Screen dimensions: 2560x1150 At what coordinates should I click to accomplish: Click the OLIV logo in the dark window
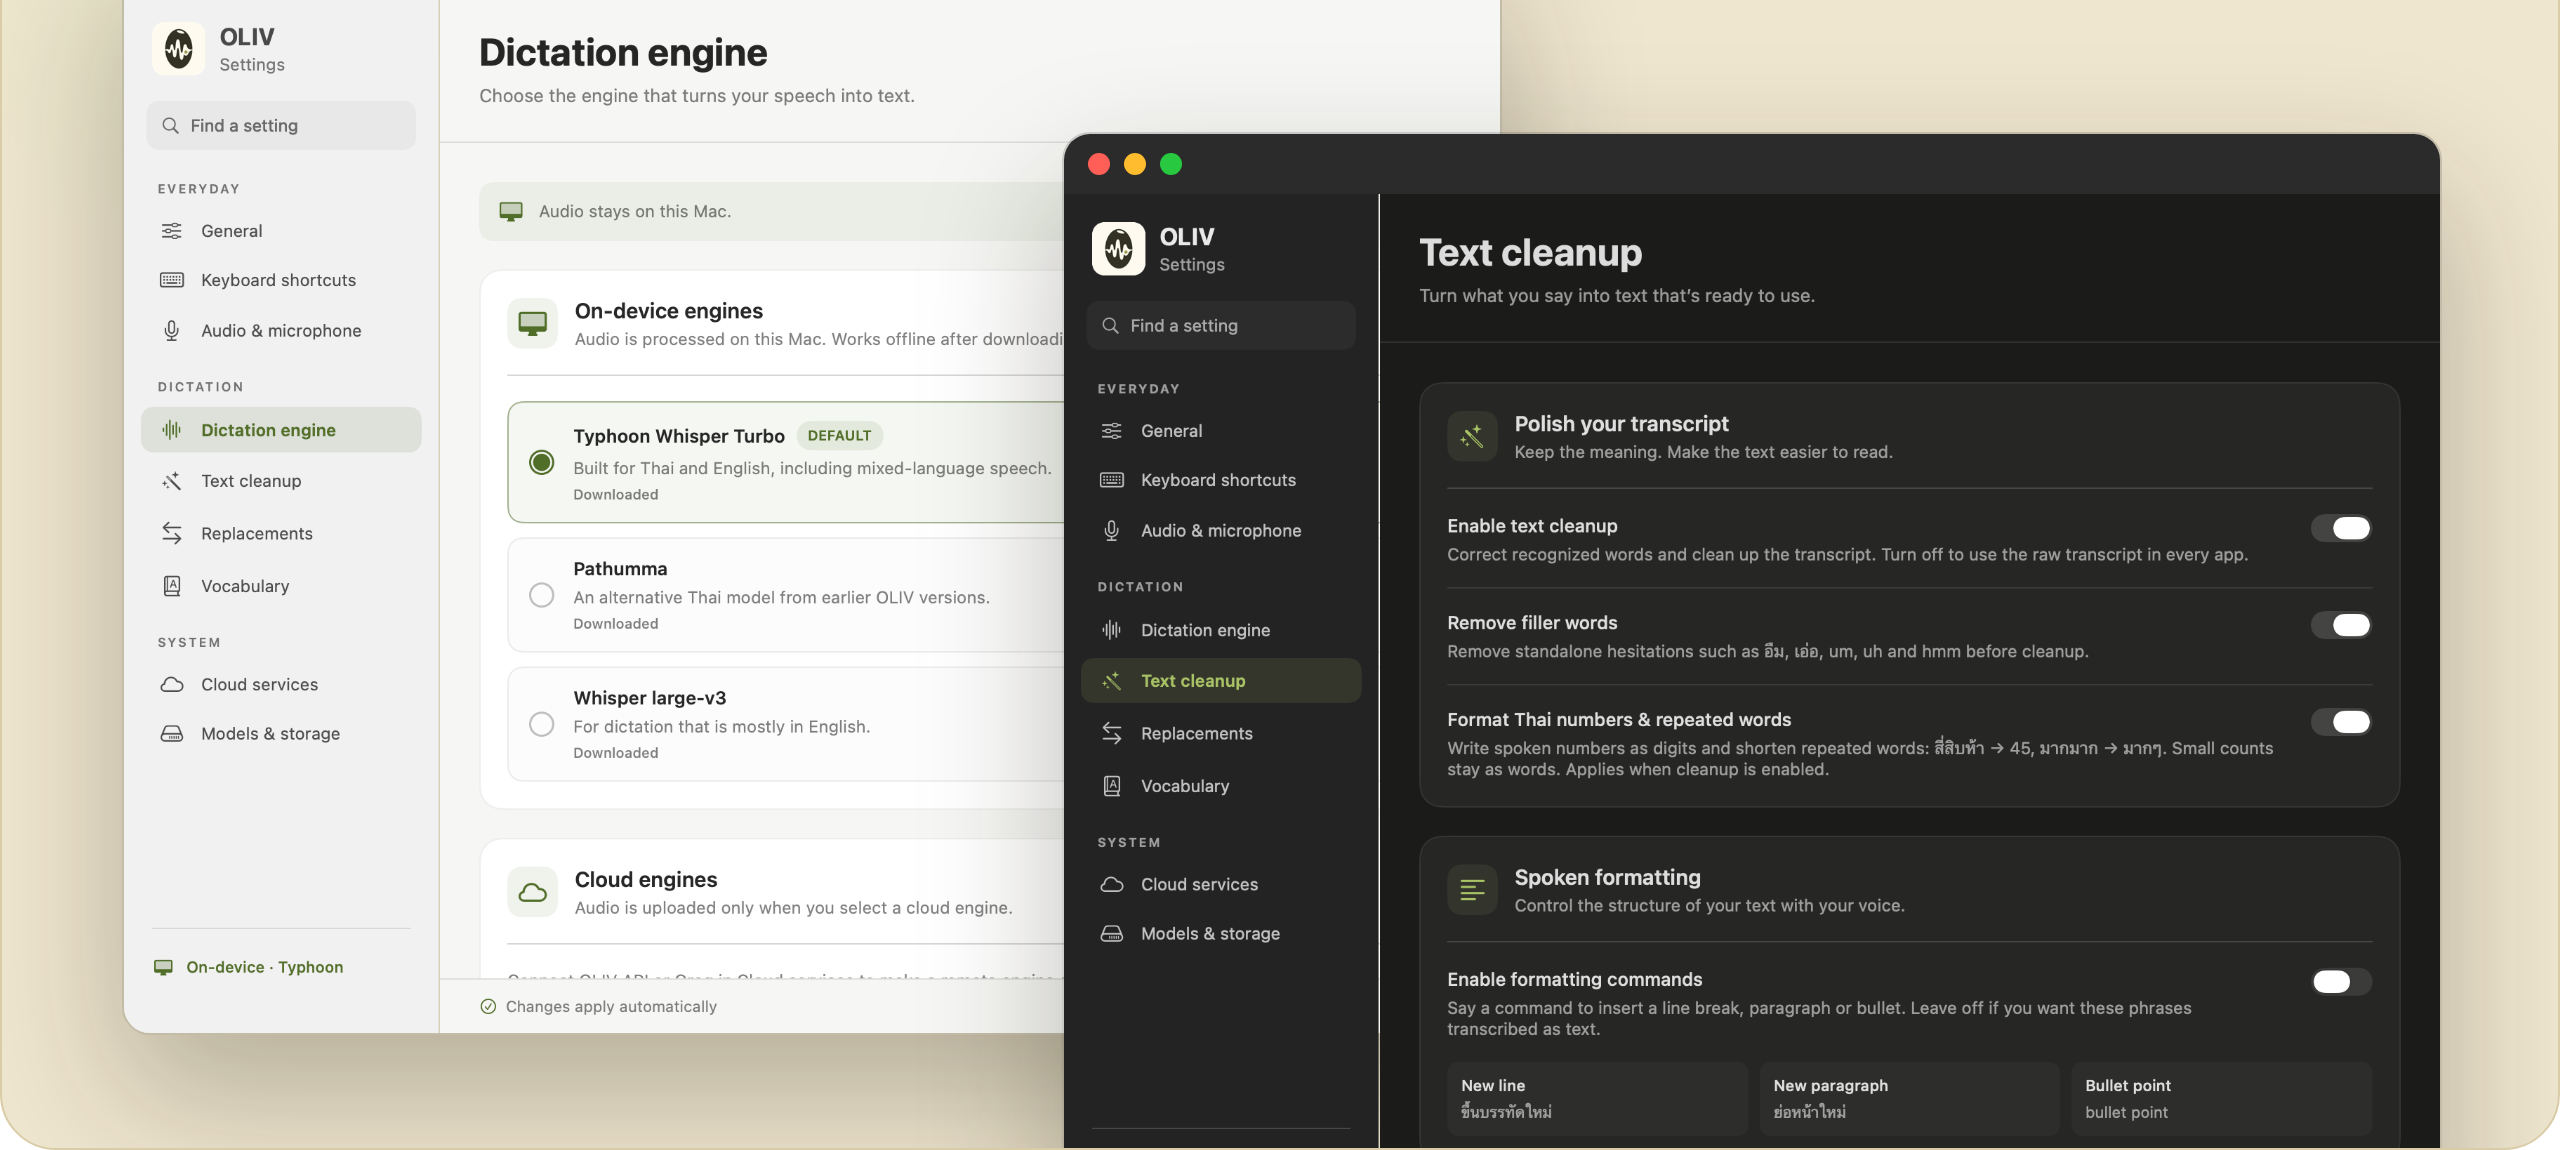1118,249
